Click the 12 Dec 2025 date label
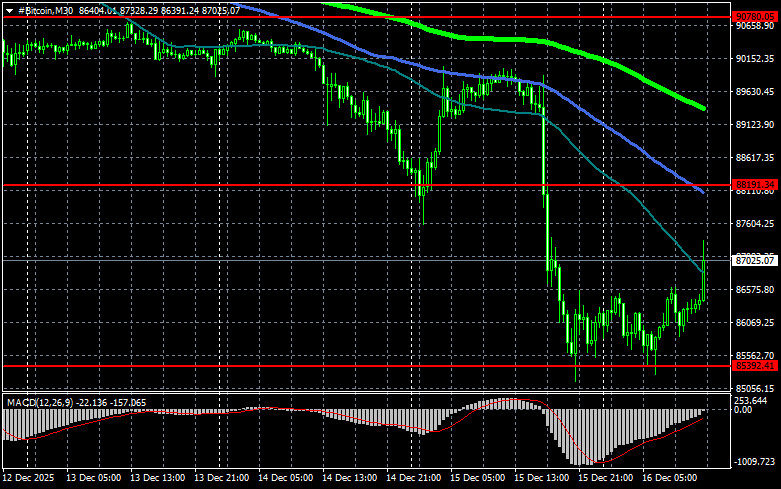 30,479
